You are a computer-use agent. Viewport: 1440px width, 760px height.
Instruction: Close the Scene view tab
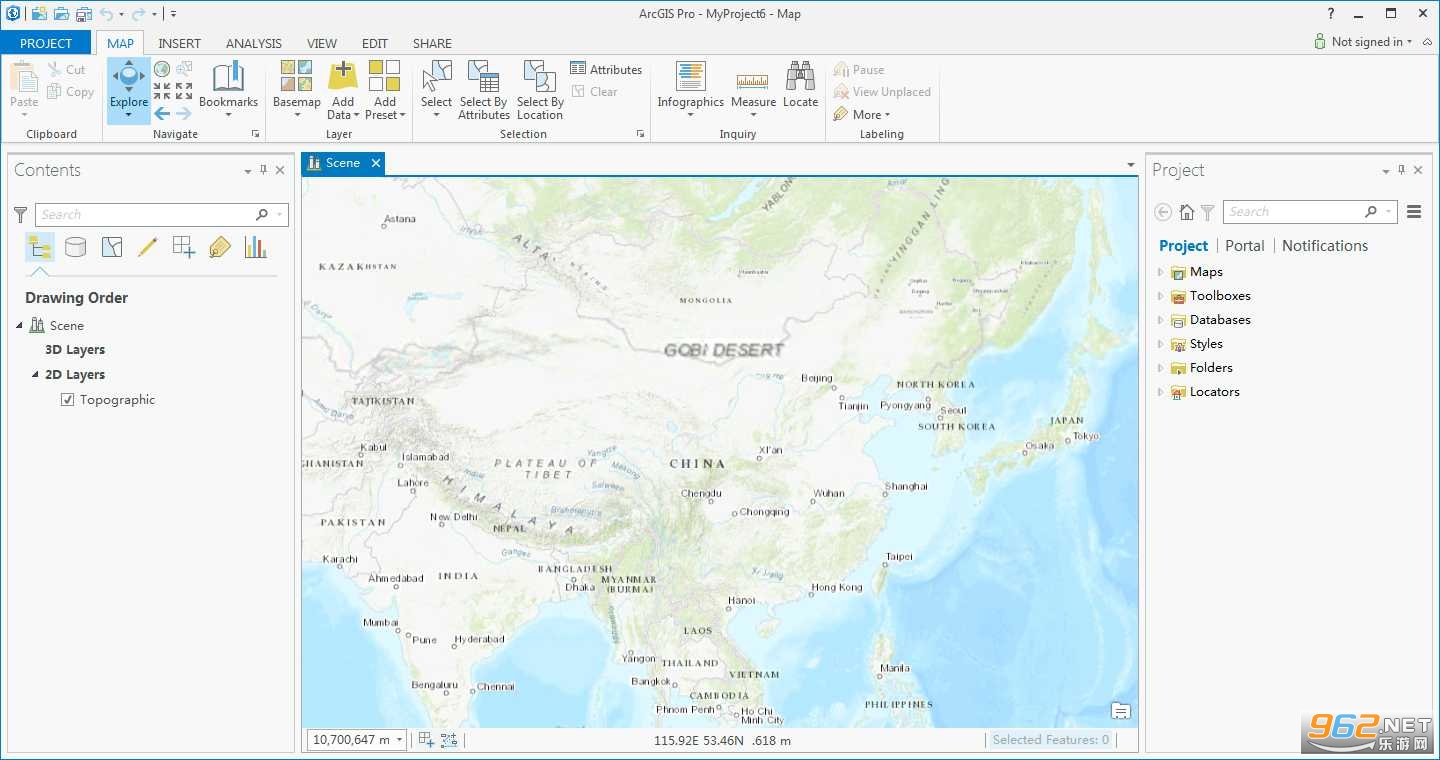[x=376, y=163]
